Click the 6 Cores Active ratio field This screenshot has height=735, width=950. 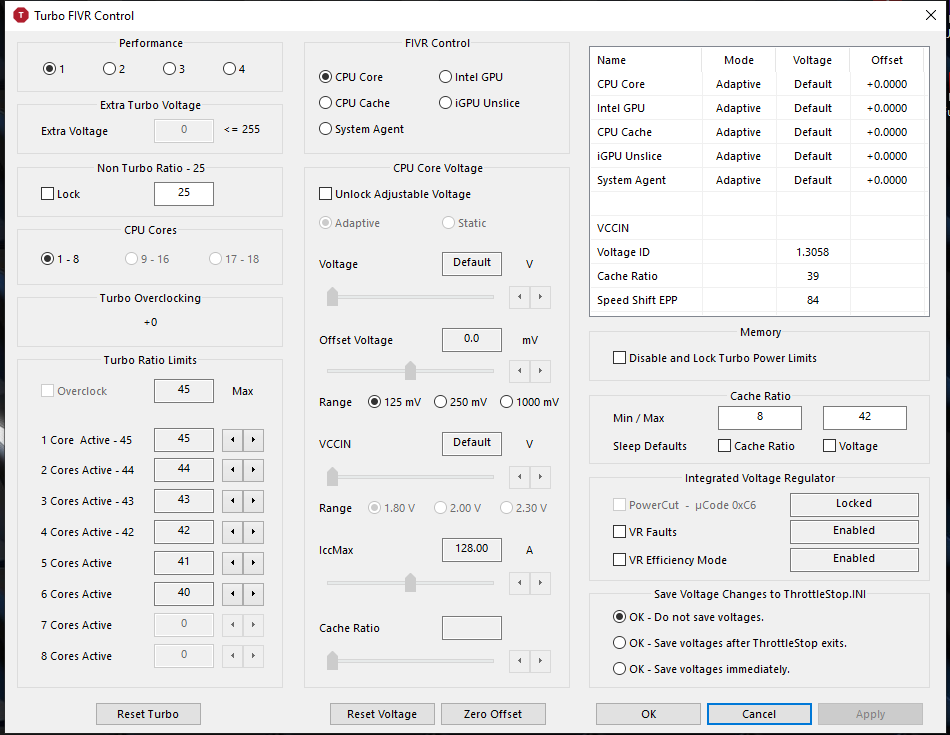(x=184, y=594)
